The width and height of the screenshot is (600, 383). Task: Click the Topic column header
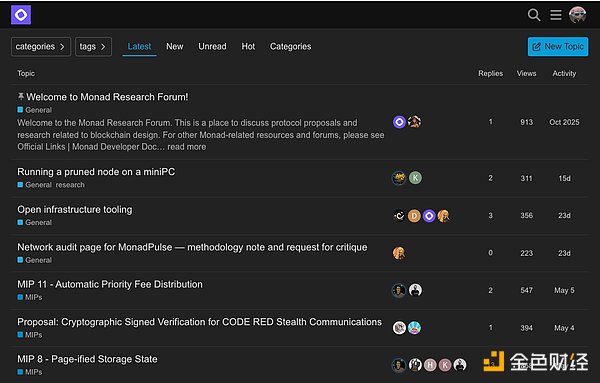click(x=26, y=73)
